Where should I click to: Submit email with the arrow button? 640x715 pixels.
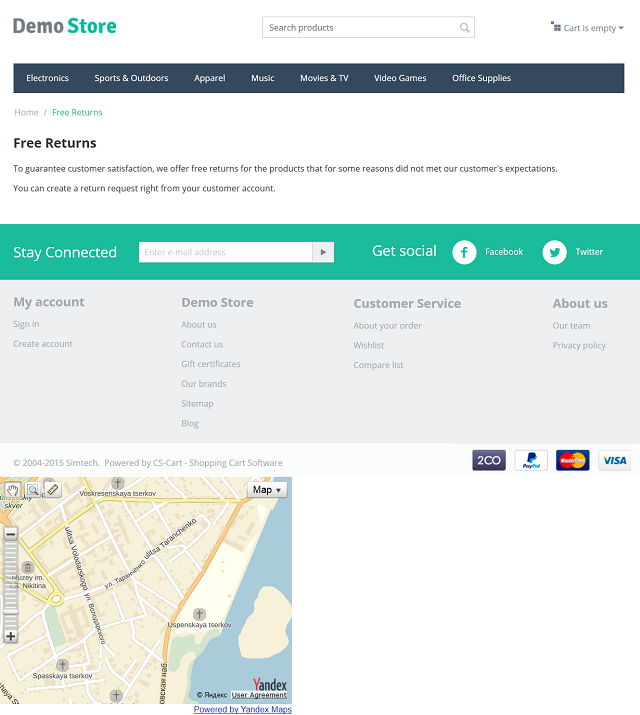[x=323, y=252]
